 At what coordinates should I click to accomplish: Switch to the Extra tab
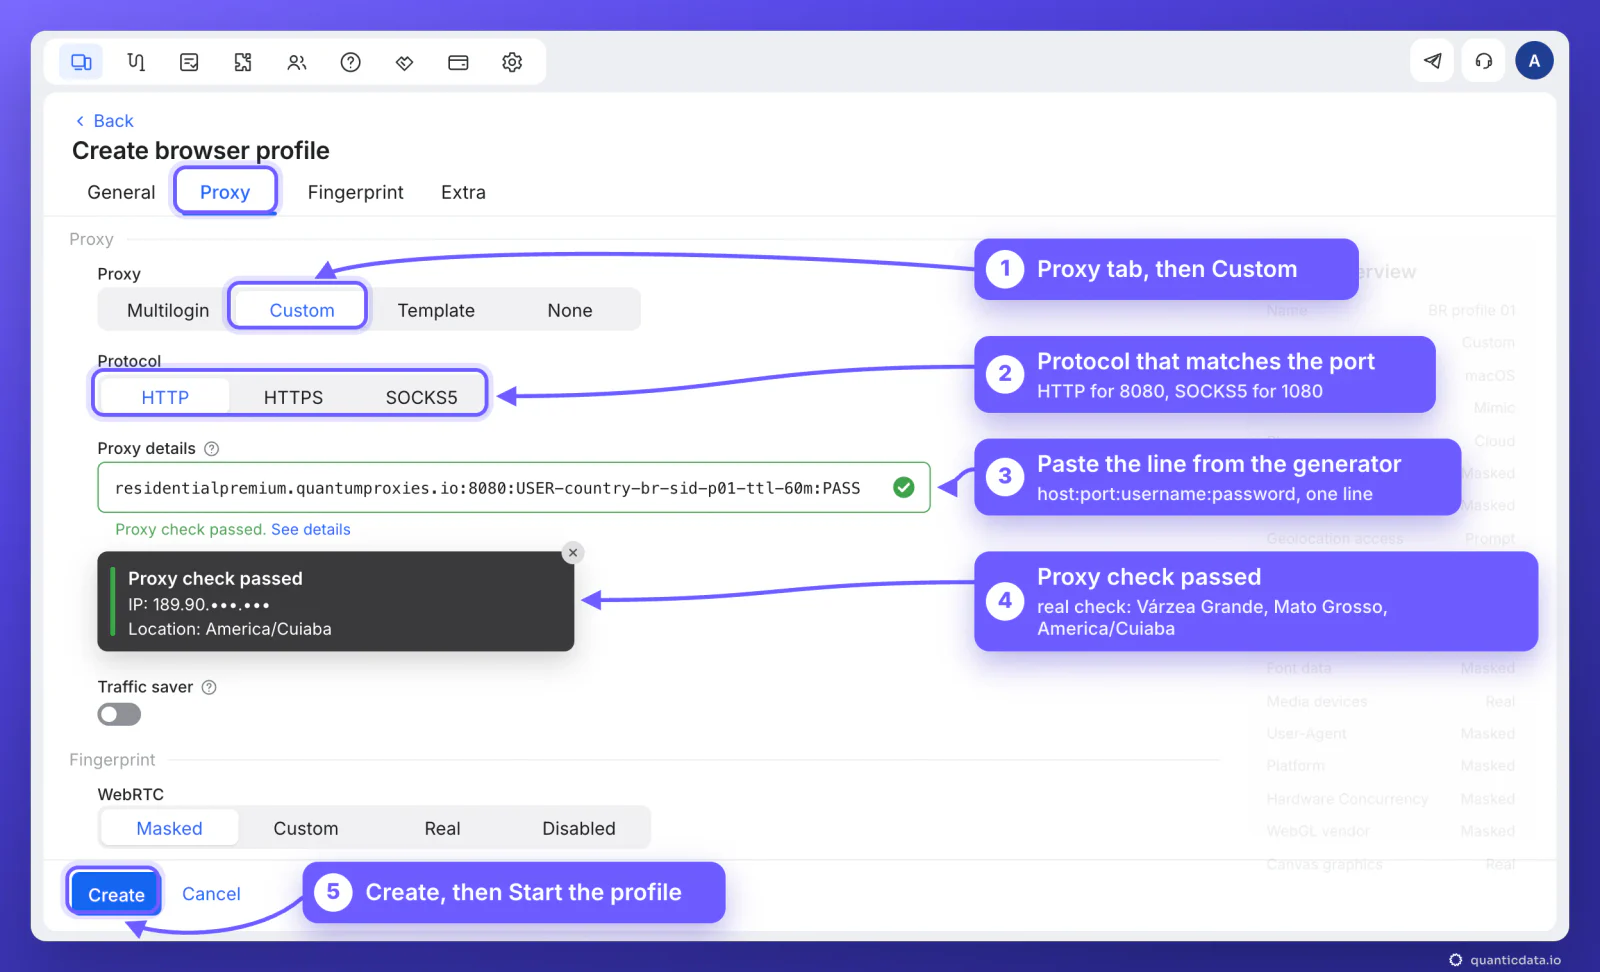click(x=463, y=192)
